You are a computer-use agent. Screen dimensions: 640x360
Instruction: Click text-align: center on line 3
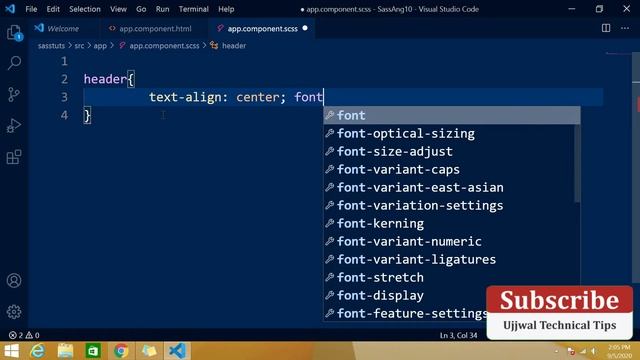click(213, 97)
